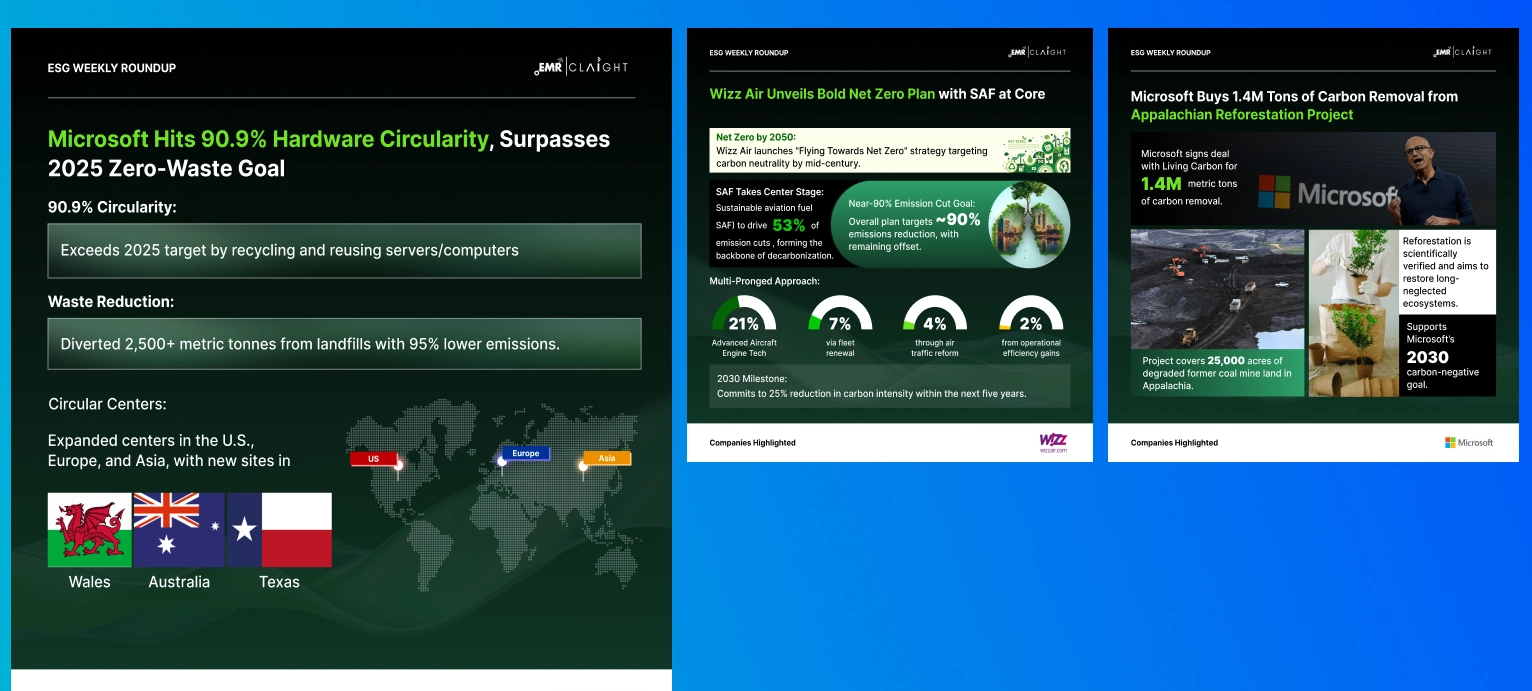1532x691 pixels.
Task: Click the Australia flag image
Action: [x=178, y=530]
